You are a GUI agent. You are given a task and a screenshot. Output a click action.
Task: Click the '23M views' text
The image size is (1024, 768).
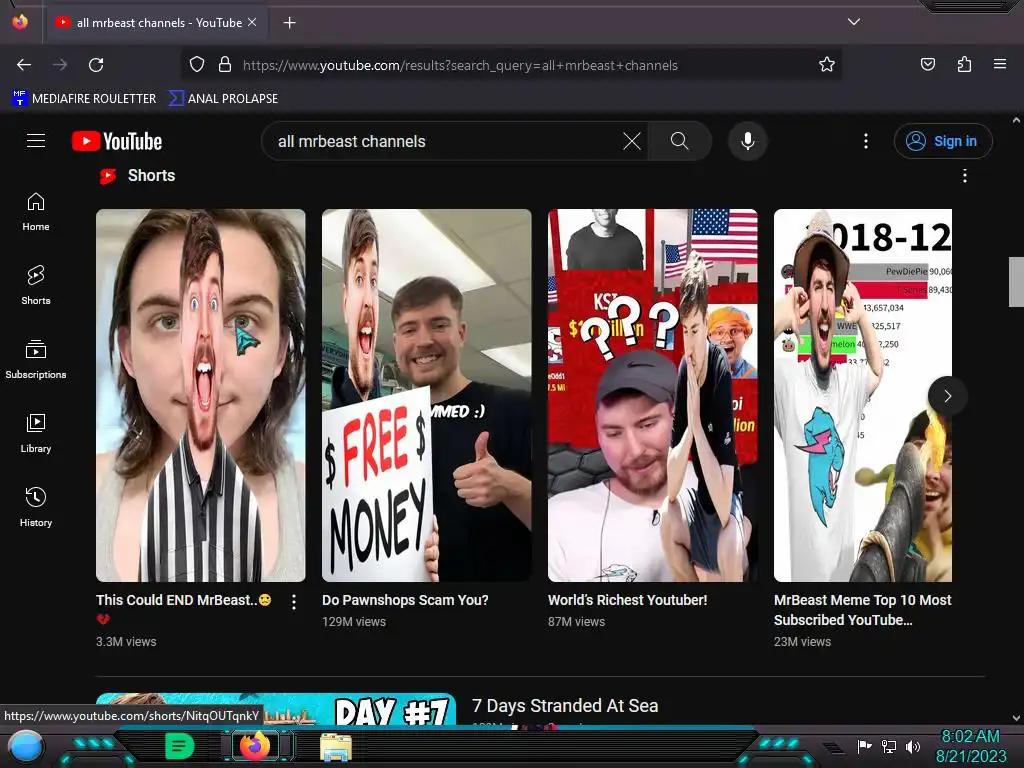803,642
